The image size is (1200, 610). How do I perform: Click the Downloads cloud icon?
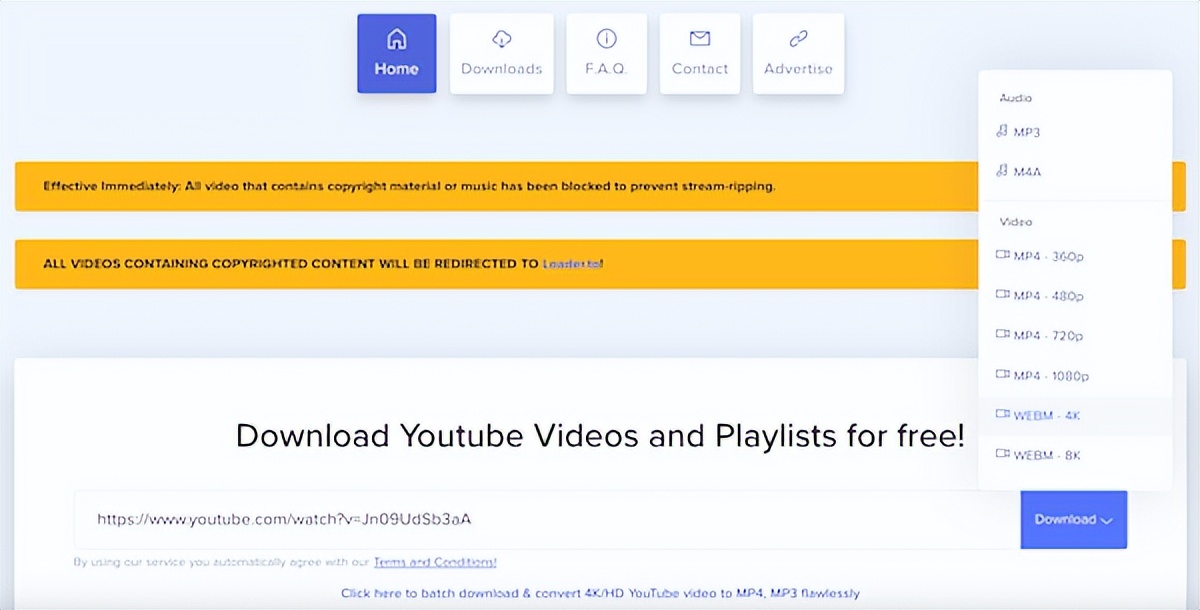pos(502,39)
